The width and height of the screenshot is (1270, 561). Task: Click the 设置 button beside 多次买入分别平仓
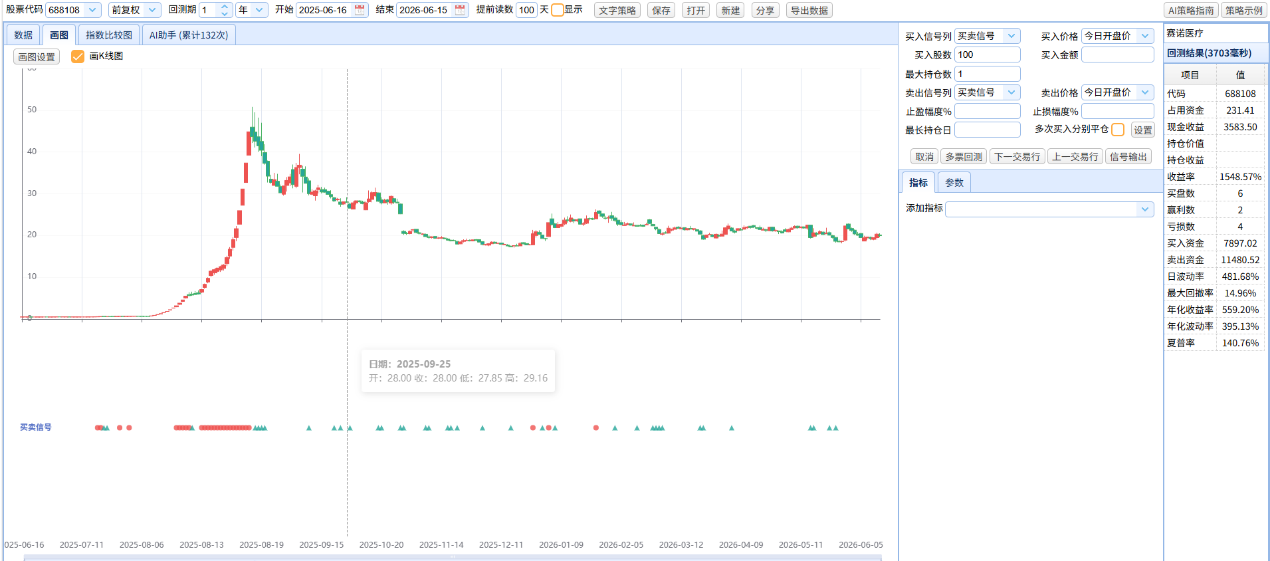point(1142,130)
